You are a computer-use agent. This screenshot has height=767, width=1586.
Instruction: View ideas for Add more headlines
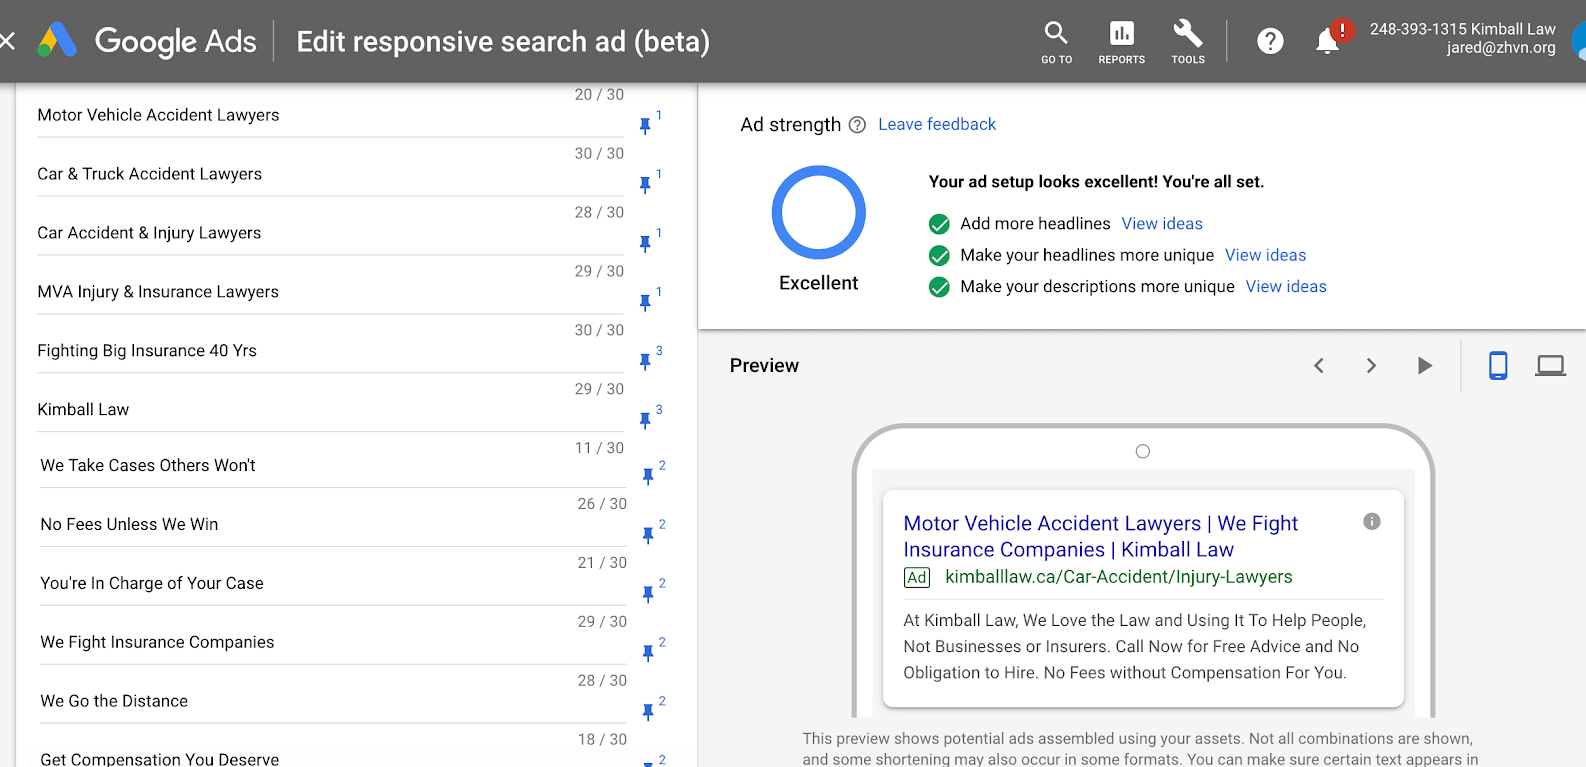1162,224
